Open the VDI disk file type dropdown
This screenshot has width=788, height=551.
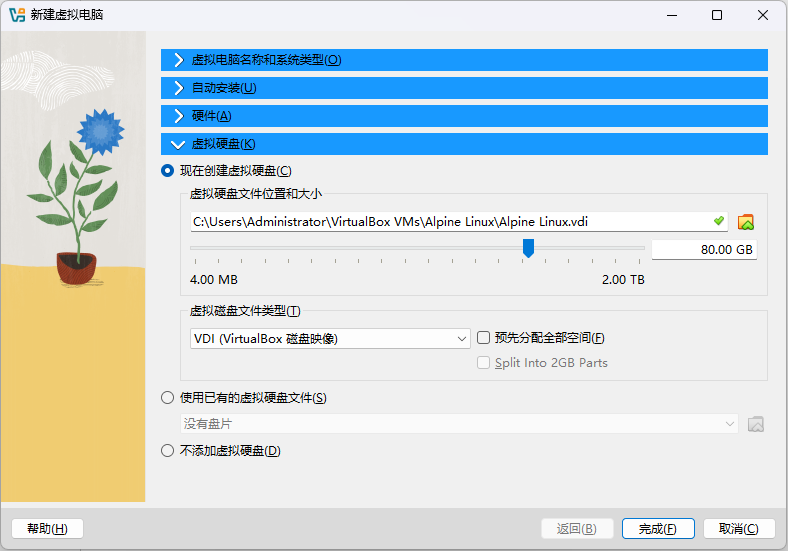click(330, 338)
